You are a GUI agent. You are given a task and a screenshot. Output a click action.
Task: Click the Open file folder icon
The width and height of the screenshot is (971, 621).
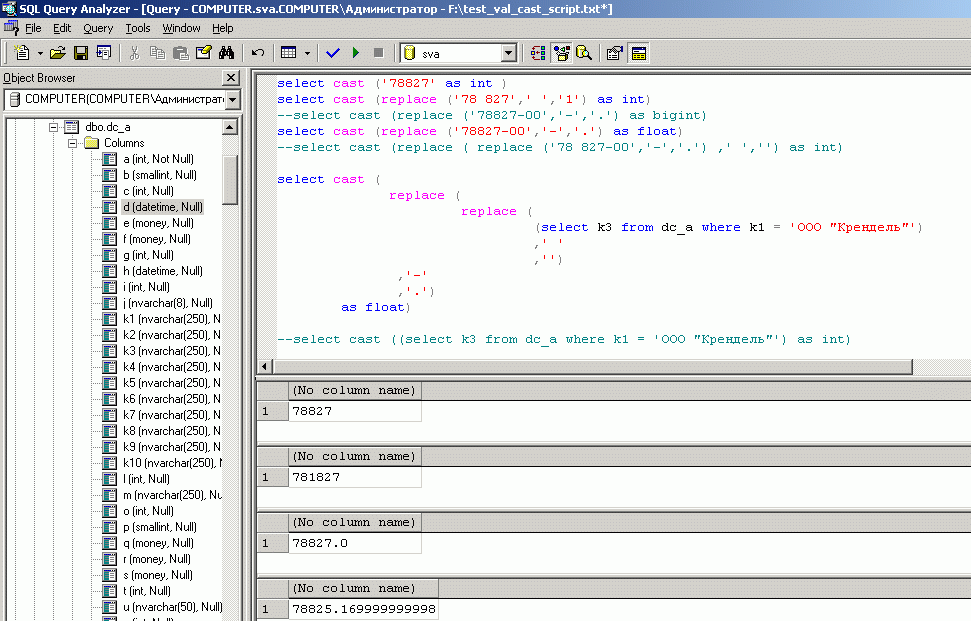[57, 53]
